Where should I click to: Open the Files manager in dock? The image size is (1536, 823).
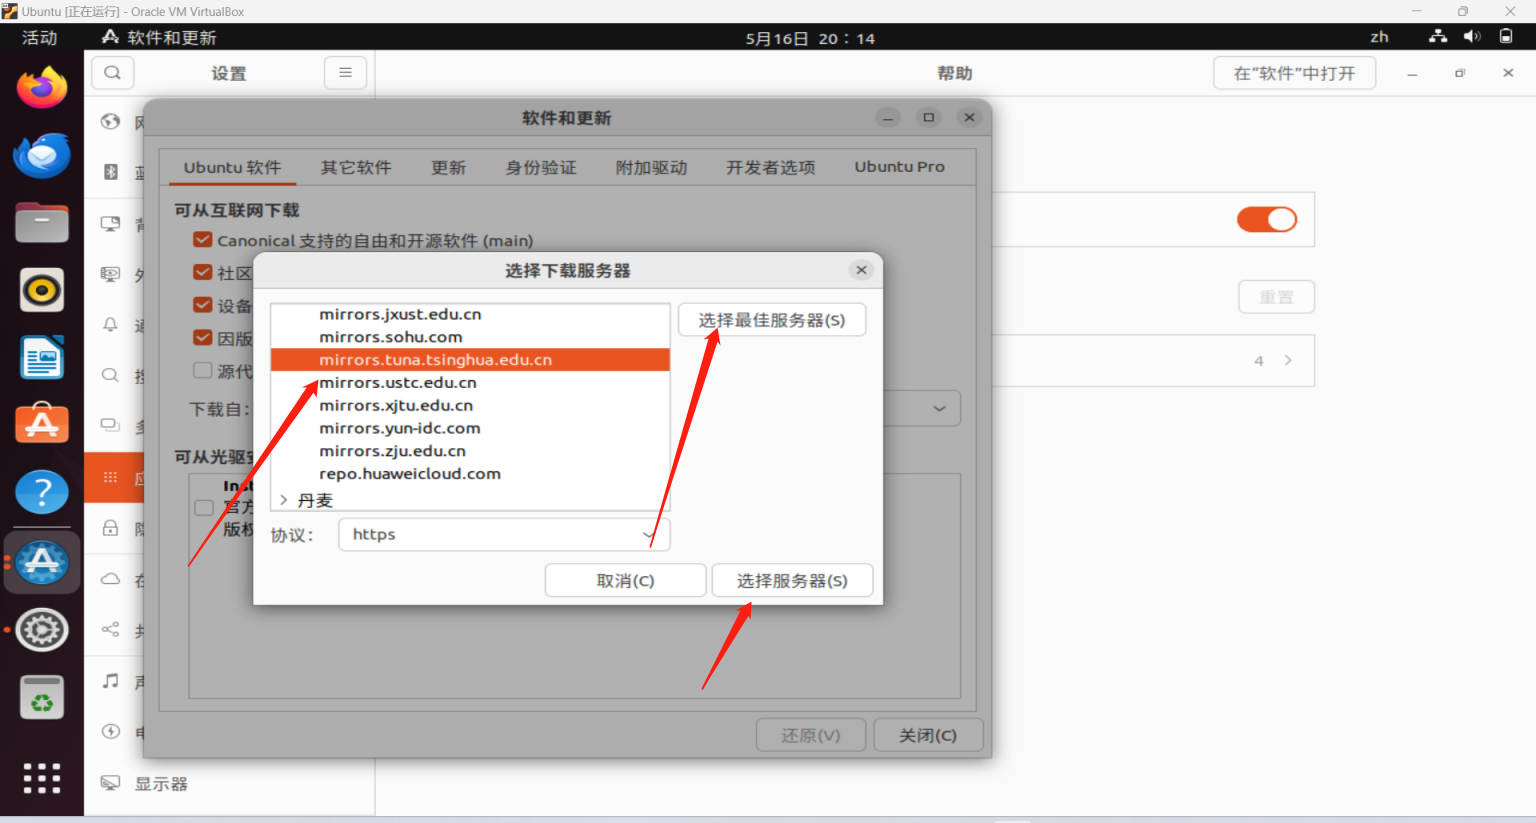tap(42, 222)
